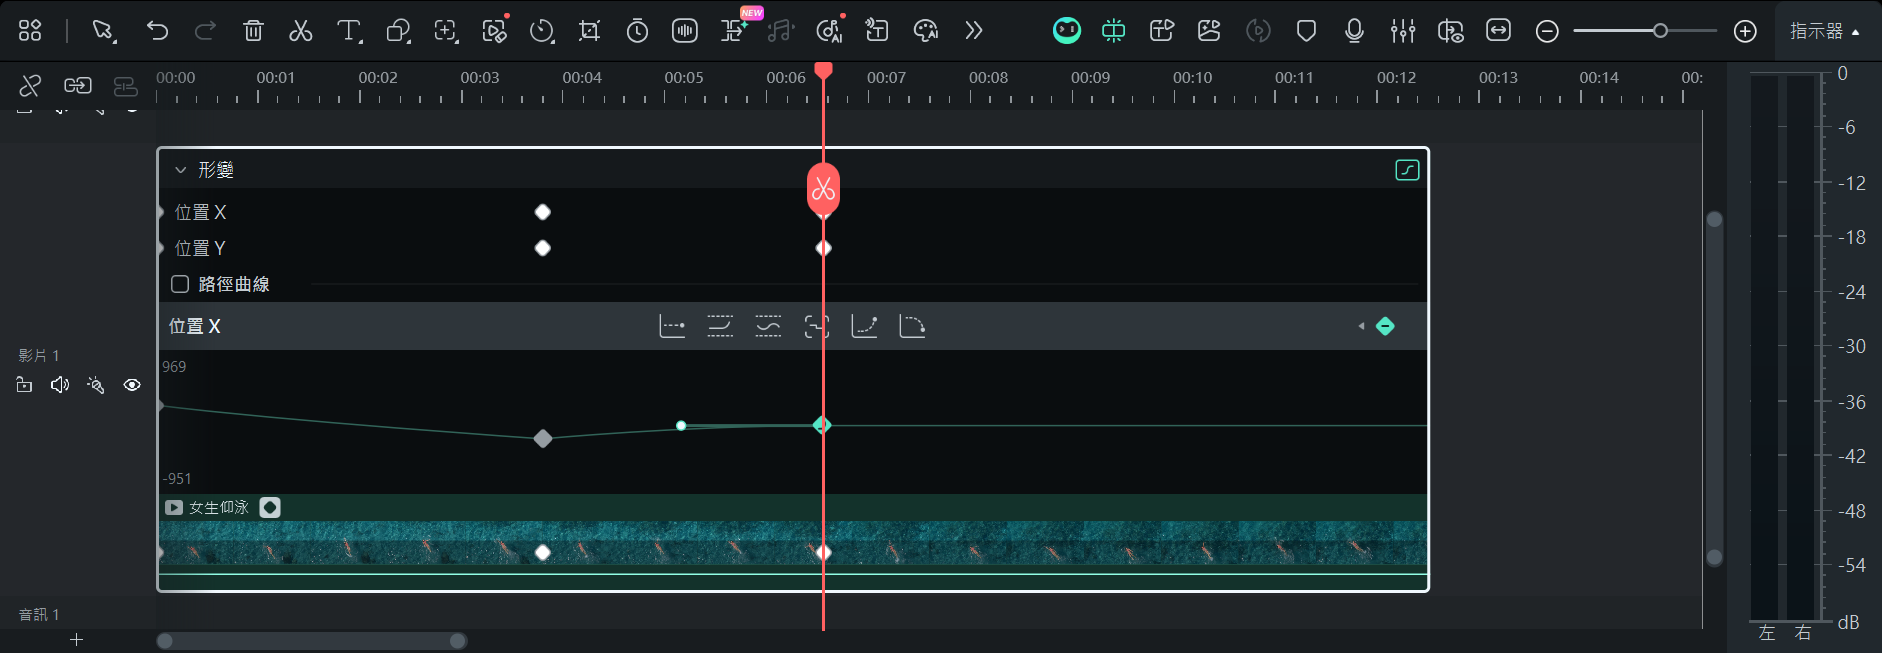Mute the 影片 1 track audio
Image resolution: width=1882 pixels, height=653 pixels.
click(60, 385)
